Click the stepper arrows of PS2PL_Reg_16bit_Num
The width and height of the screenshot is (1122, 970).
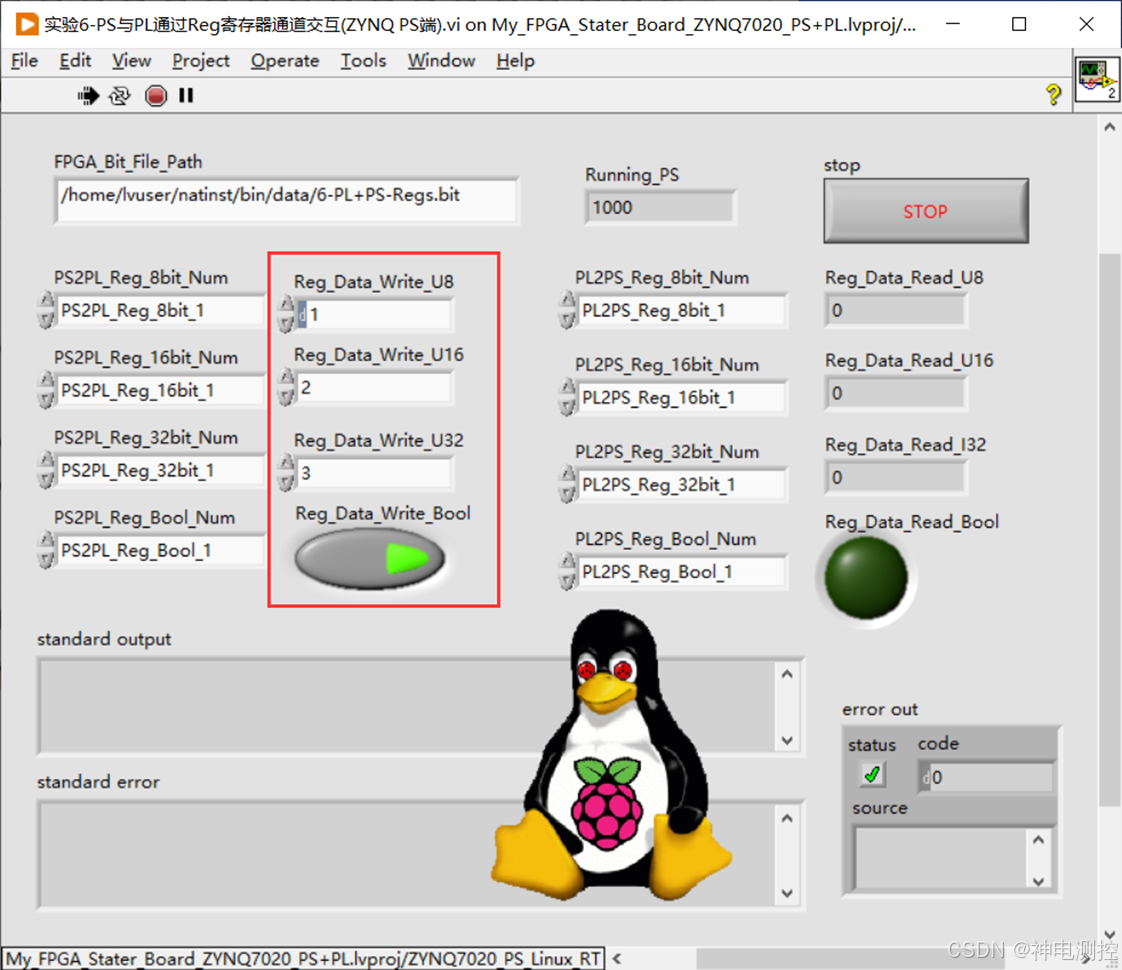click(x=46, y=390)
